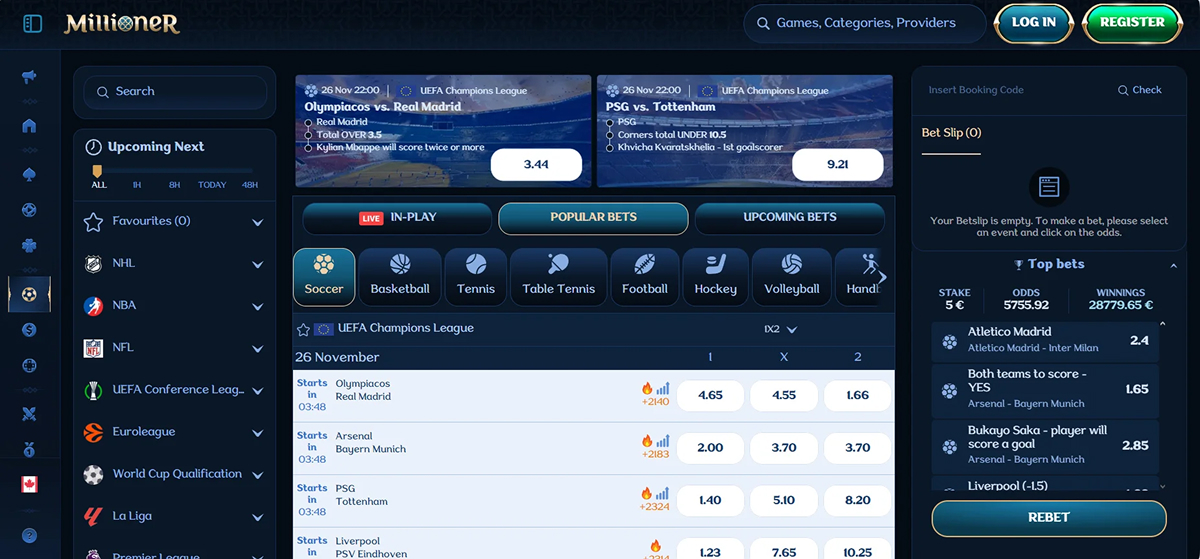
Task: Favourite the UEFA Champions League with the star
Action: (x=303, y=329)
